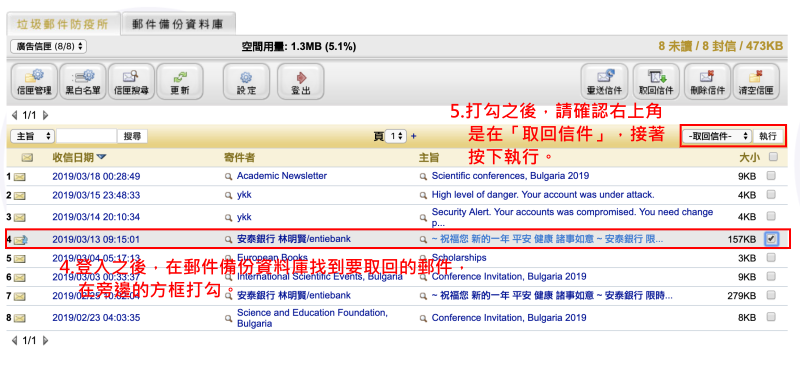Click envelope icon of row 1 Academic Newsletter
The height and width of the screenshot is (368, 800).
click(19, 177)
